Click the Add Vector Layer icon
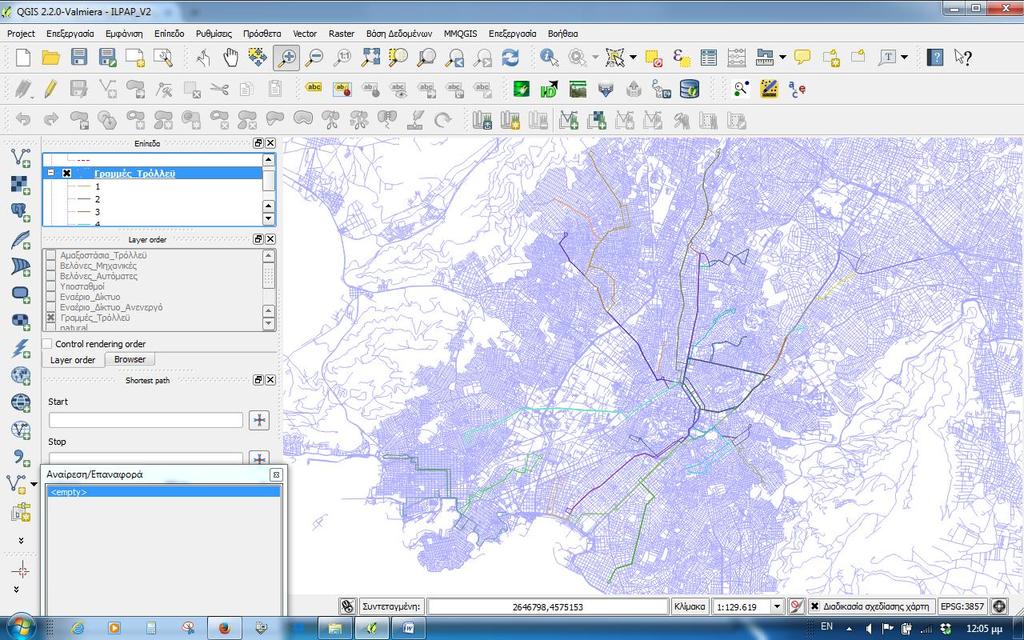The width and height of the screenshot is (1024, 640). click(x=20, y=157)
